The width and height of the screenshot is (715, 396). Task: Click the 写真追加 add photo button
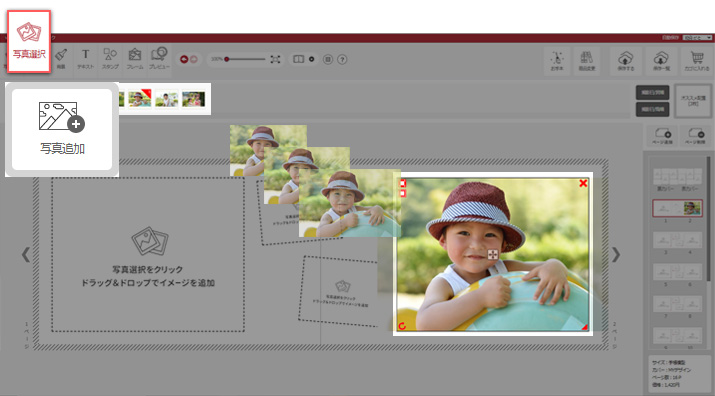(62, 129)
